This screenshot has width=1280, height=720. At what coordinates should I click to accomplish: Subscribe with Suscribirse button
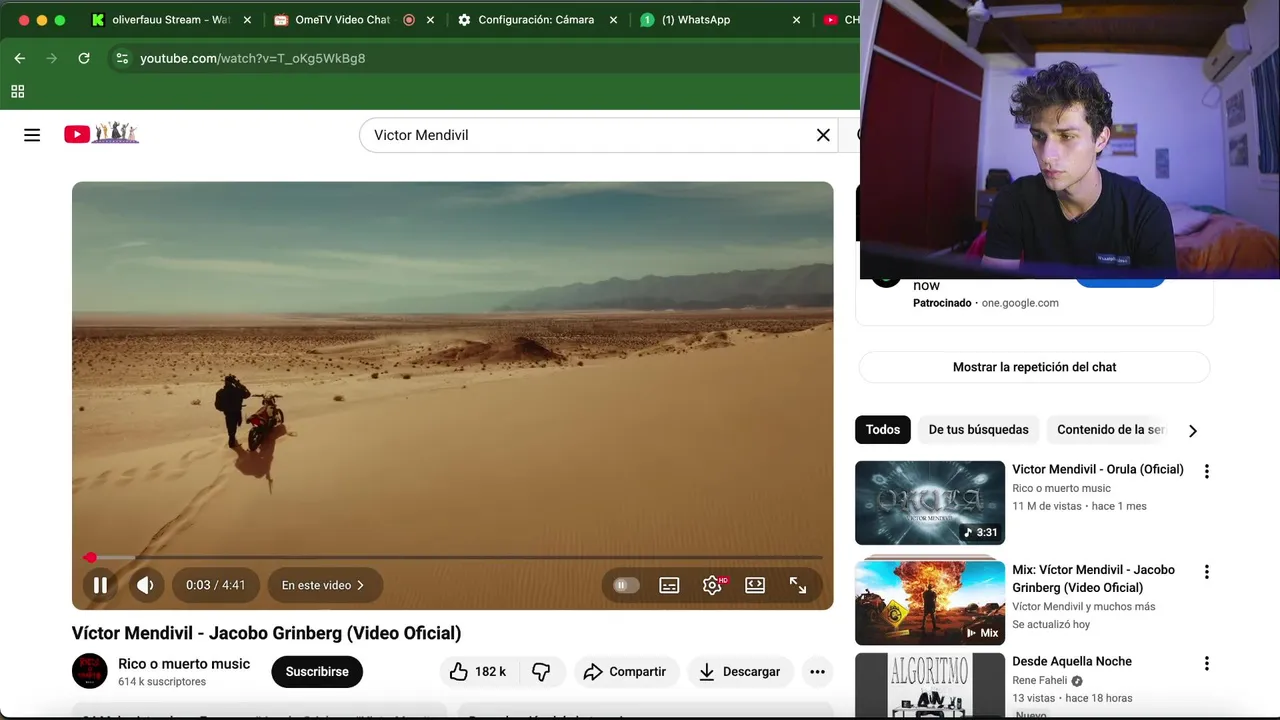[317, 672]
